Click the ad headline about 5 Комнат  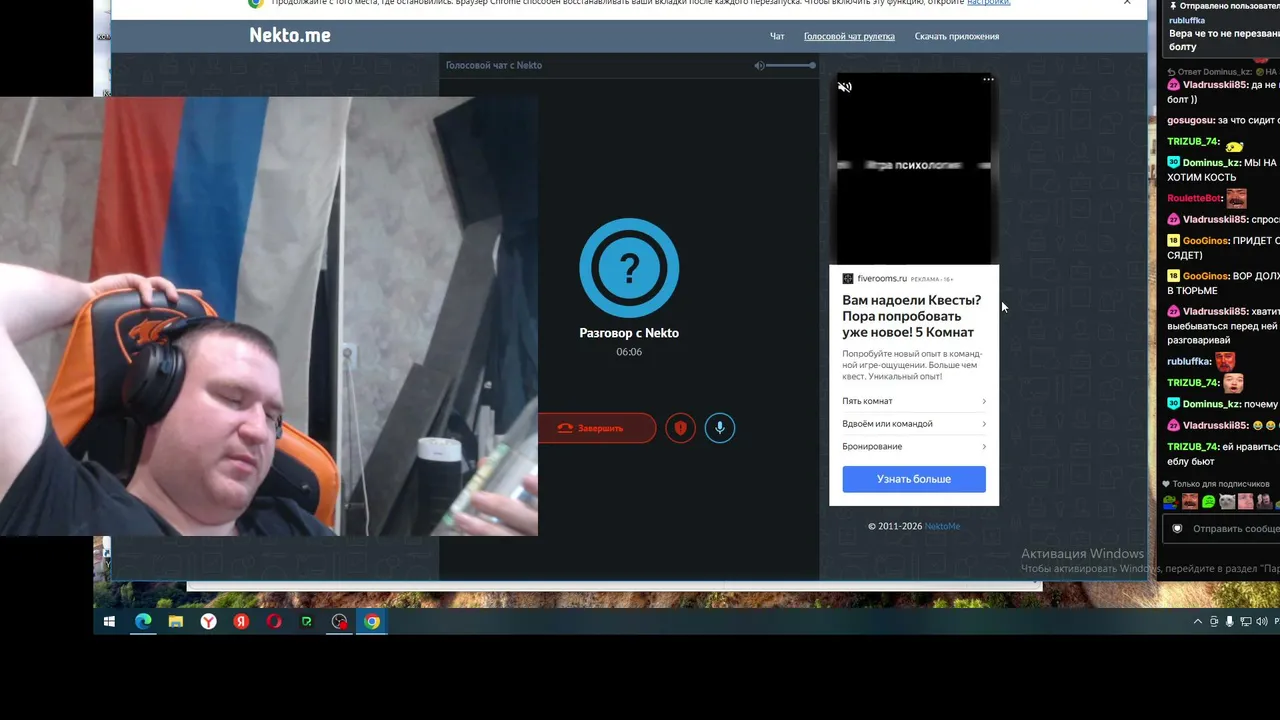click(x=912, y=316)
